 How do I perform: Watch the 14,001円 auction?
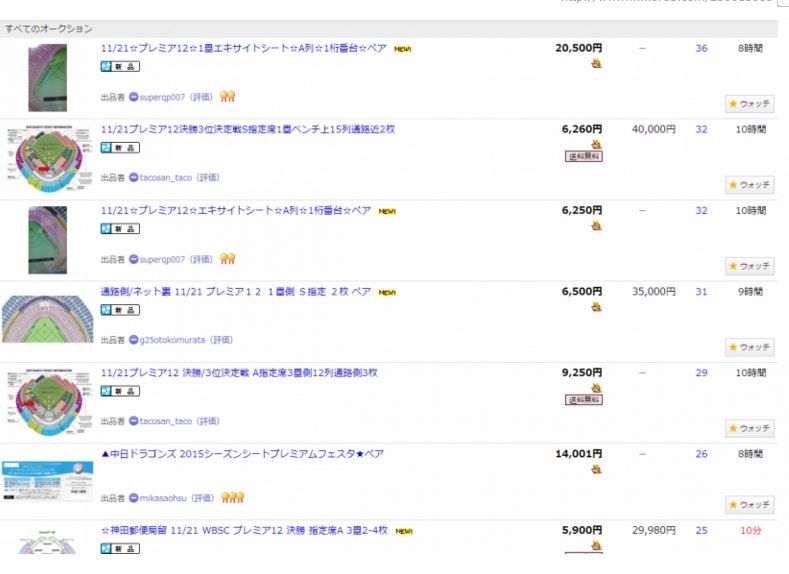749,504
